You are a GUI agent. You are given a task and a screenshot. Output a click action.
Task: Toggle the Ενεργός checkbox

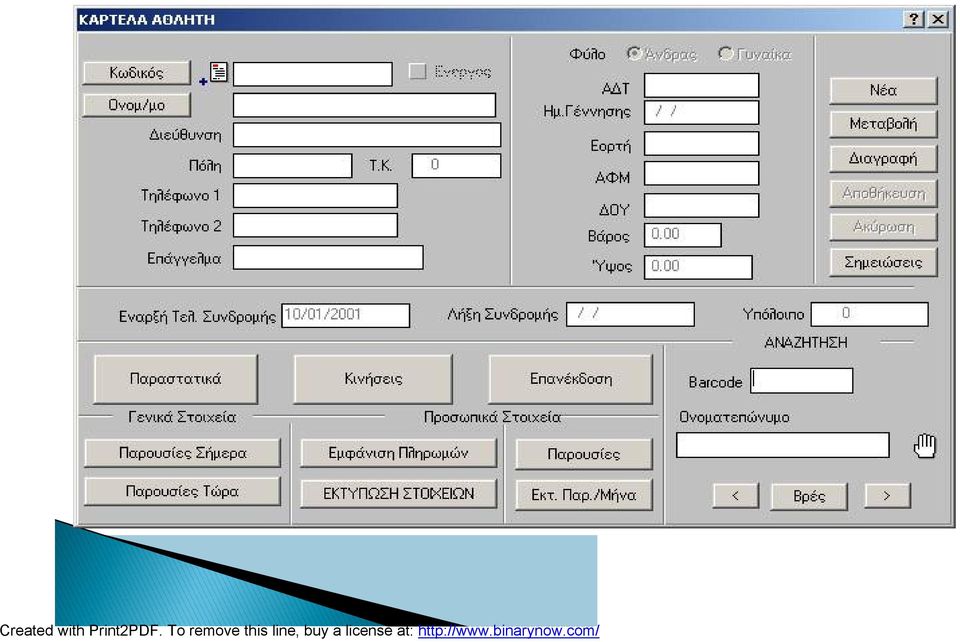[418, 72]
